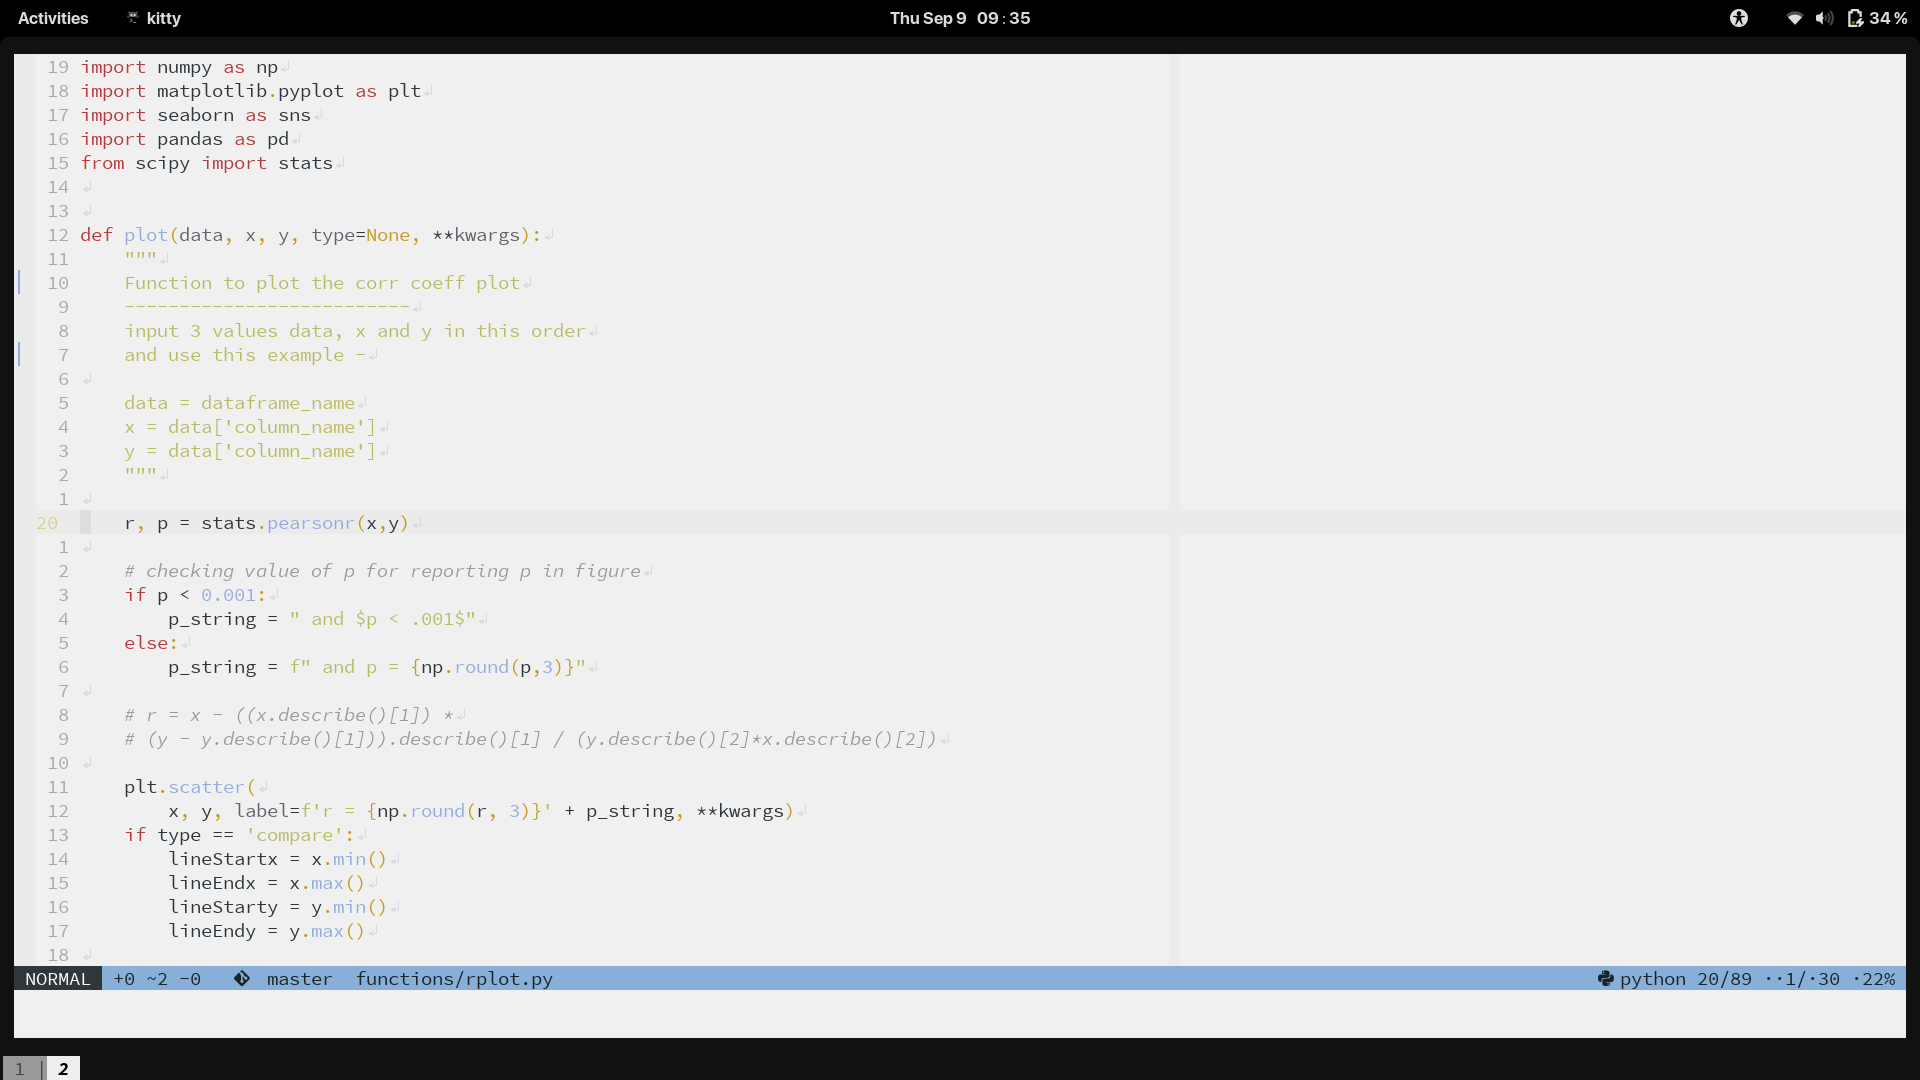1920x1080 pixels.
Task: Click the battery status icon
Action: [1853, 17]
